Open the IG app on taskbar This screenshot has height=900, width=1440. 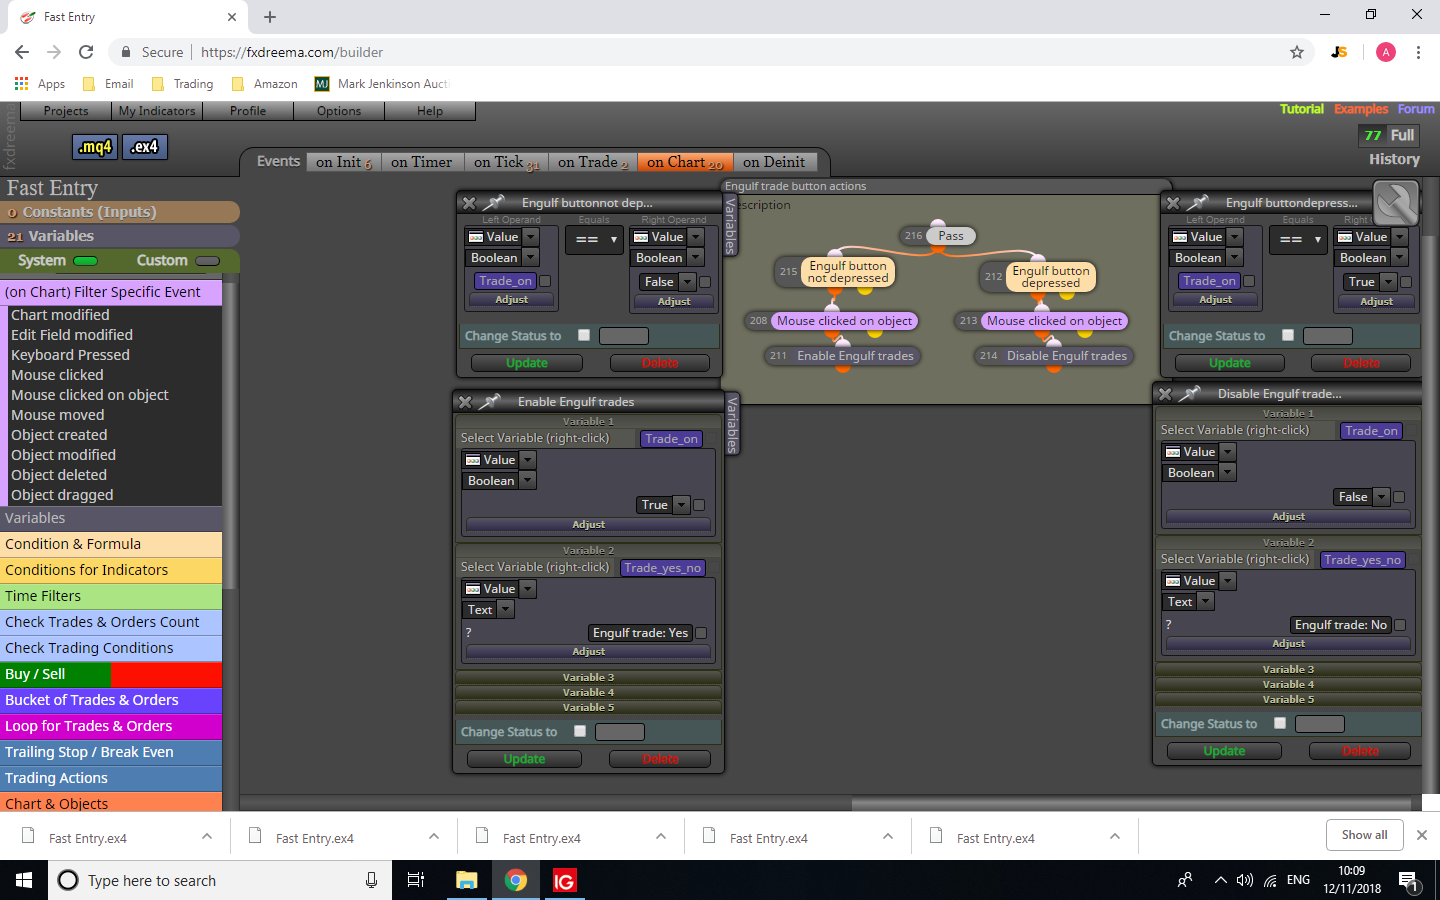click(564, 880)
